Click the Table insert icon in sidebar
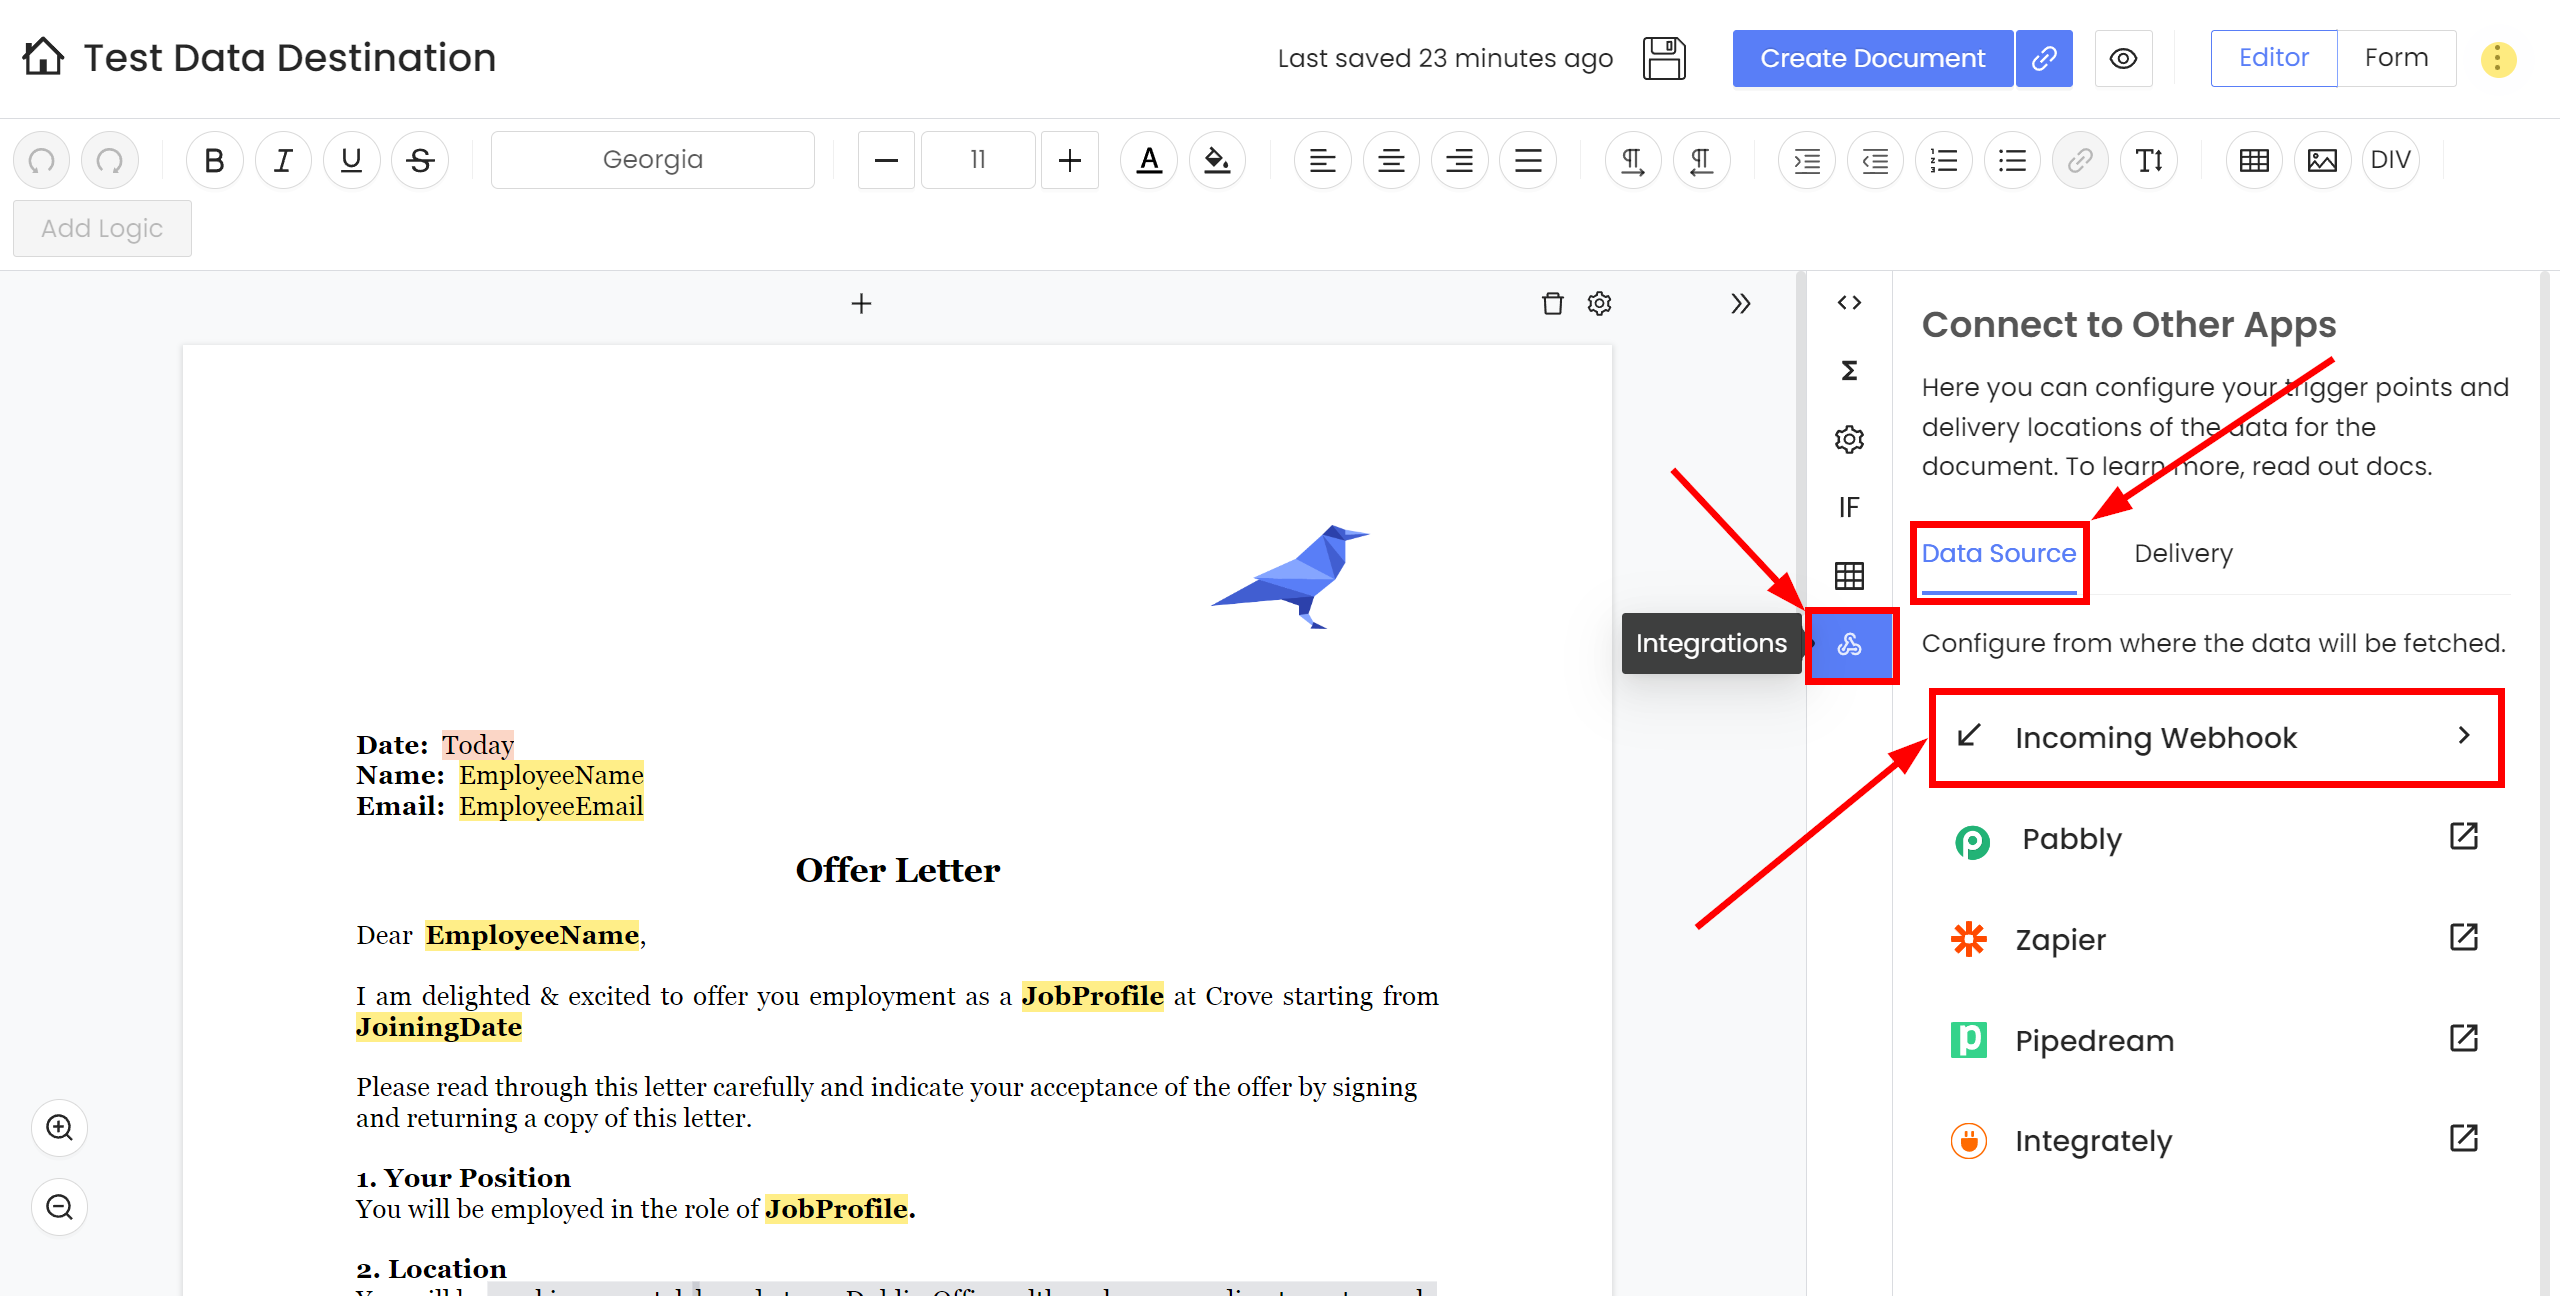Image resolution: width=2560 pixels, height=1296 pixels. tap(1848, 575)
